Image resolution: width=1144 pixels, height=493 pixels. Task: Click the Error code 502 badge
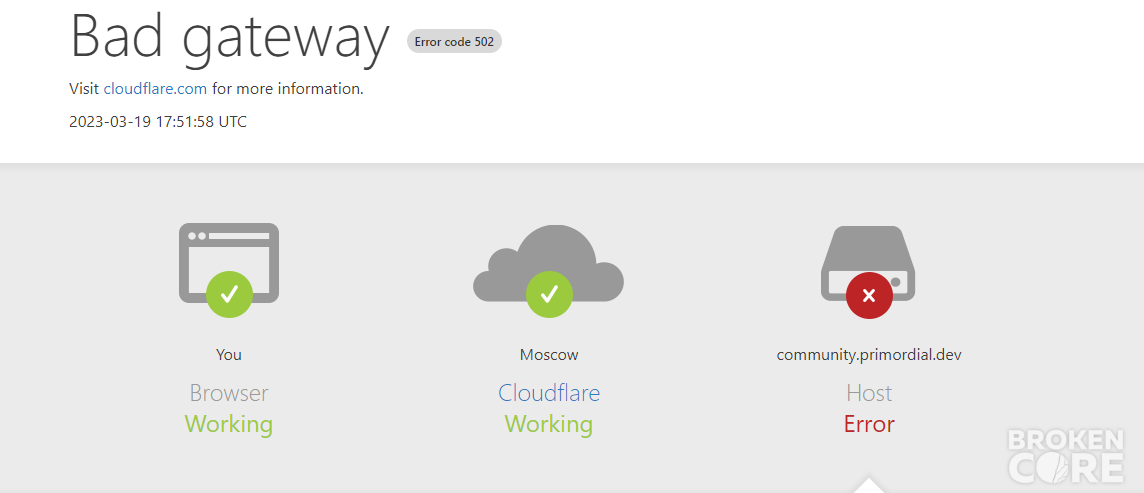[454, 42]
